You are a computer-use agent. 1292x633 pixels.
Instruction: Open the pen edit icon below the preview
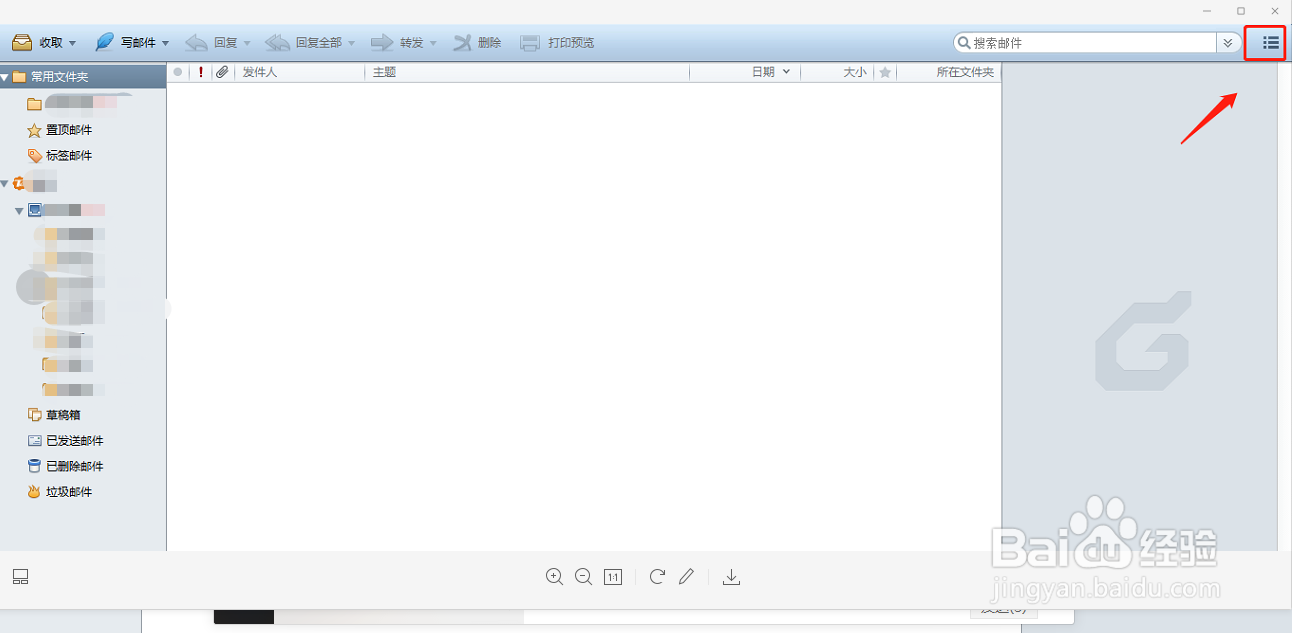point(687,577)
